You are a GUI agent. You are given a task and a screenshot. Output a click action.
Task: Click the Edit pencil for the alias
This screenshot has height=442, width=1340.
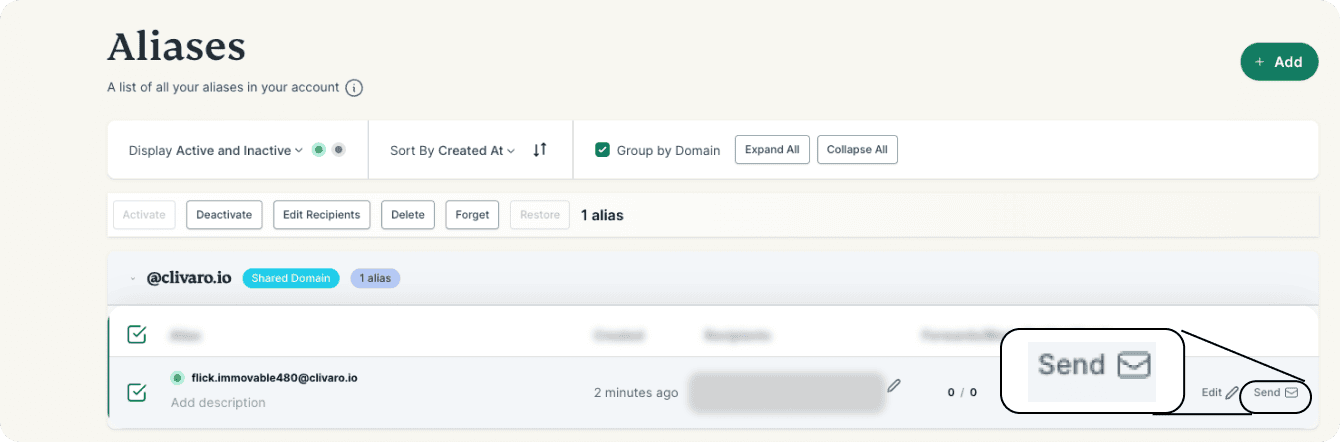(1231, 393)
